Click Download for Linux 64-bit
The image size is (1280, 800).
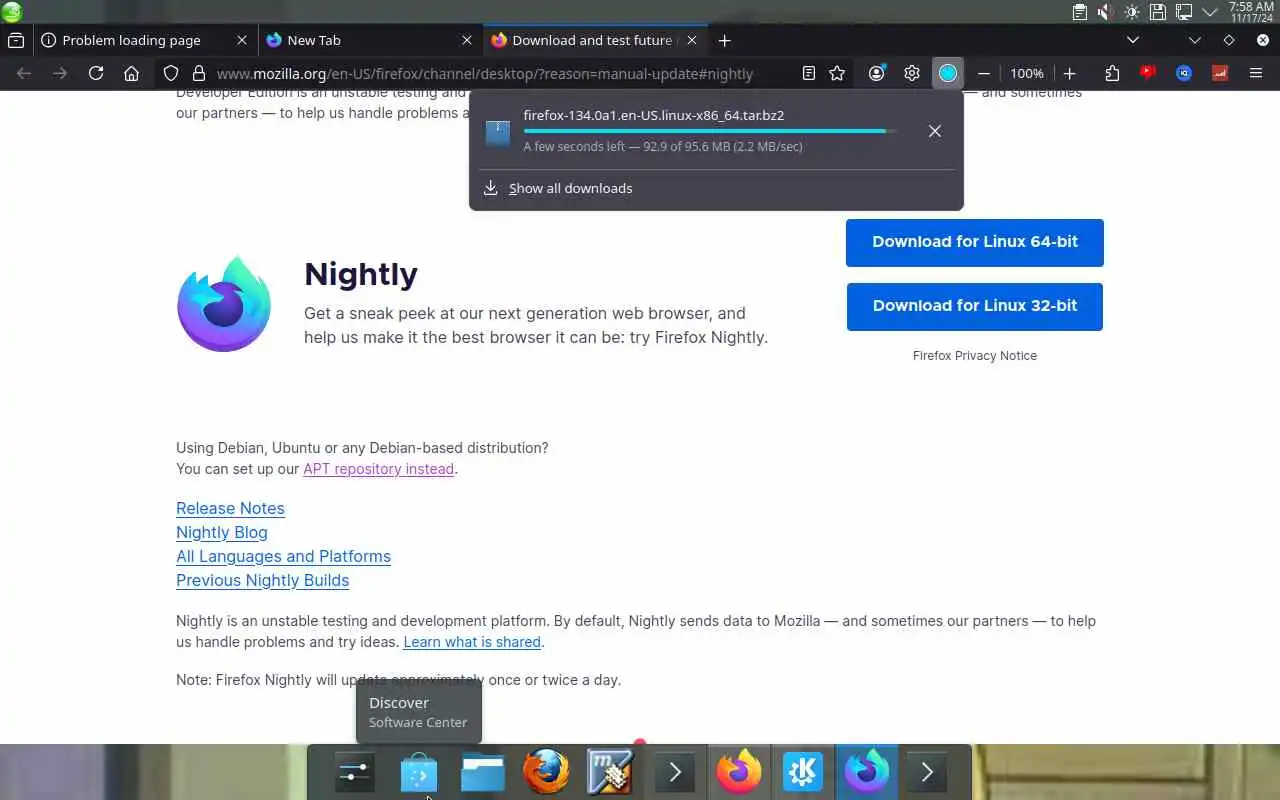tap(975, 243)
